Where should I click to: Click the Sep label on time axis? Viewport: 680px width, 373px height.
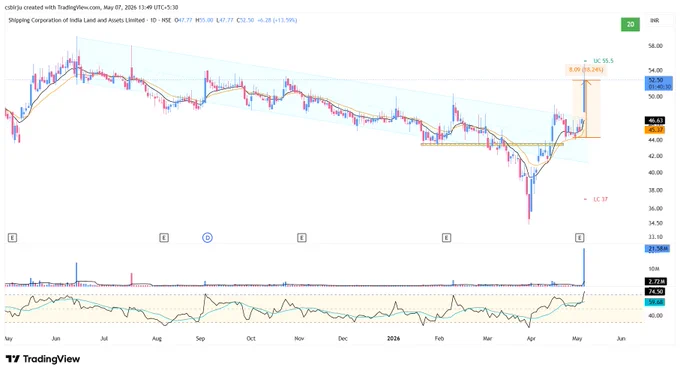[200, 338]
